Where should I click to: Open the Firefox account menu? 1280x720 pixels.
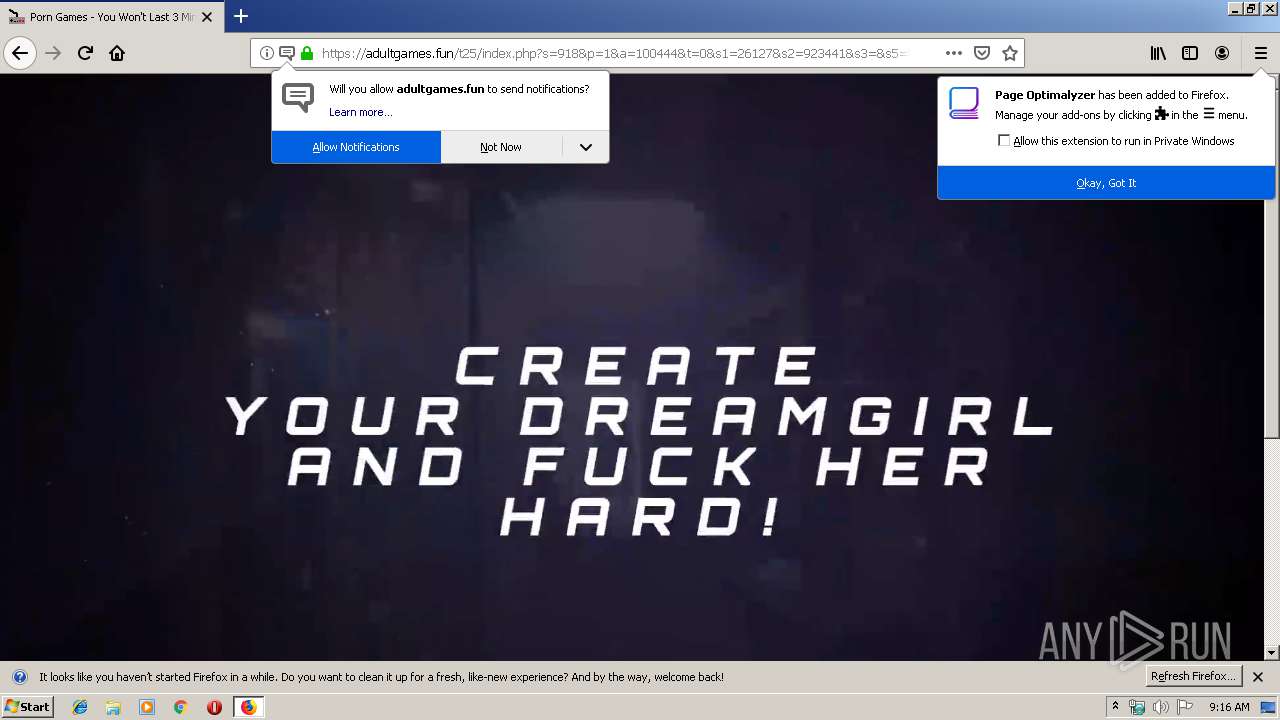1222,53
